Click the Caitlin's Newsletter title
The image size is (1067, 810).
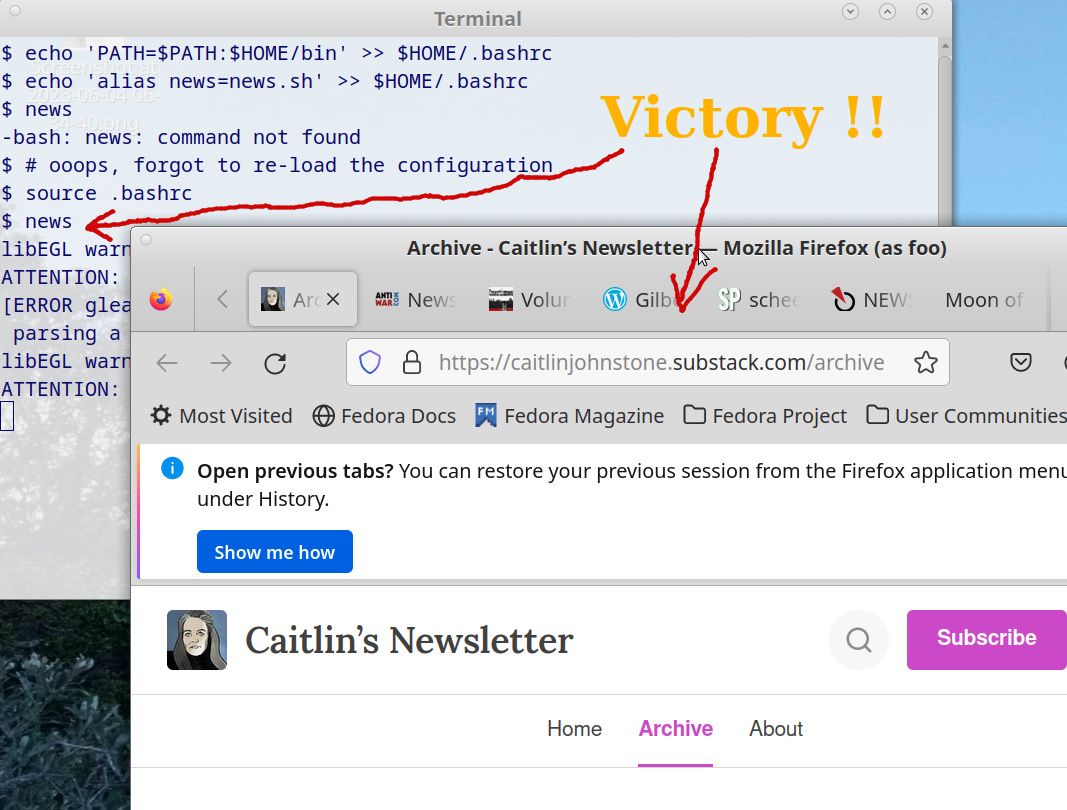[409, 641]
